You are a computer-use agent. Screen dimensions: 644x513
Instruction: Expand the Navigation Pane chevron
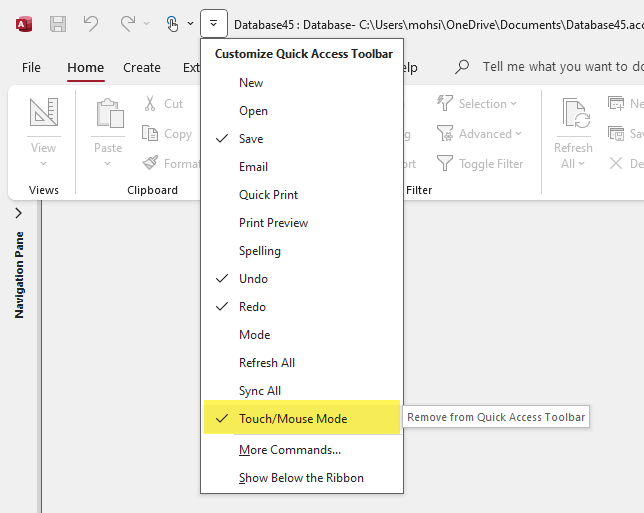18,214
